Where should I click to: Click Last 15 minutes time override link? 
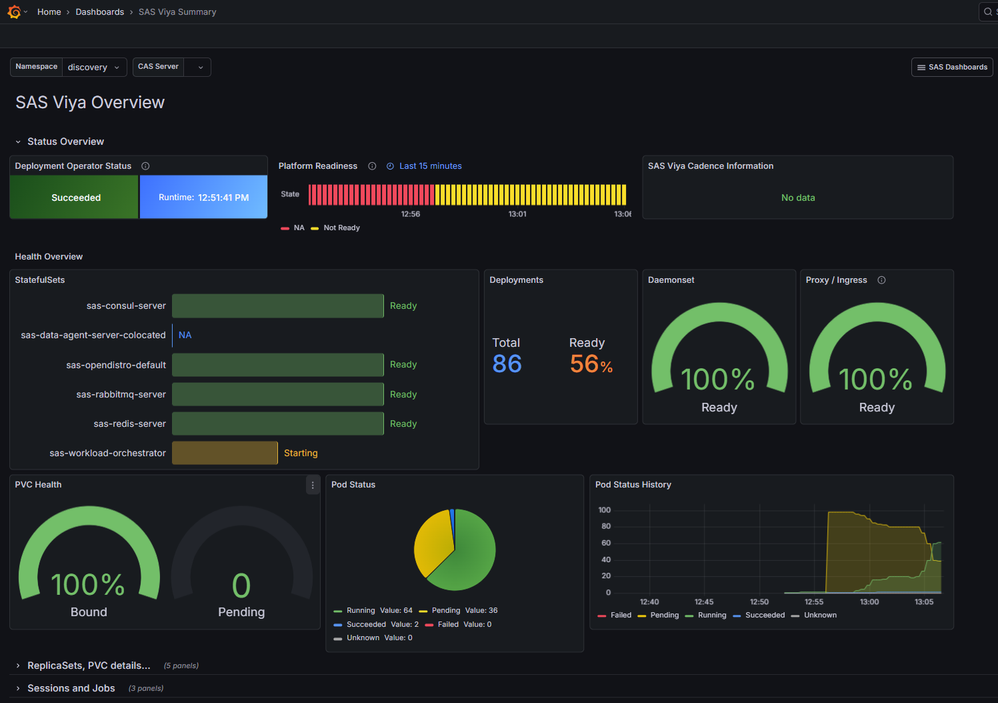[x=430, y=166]
